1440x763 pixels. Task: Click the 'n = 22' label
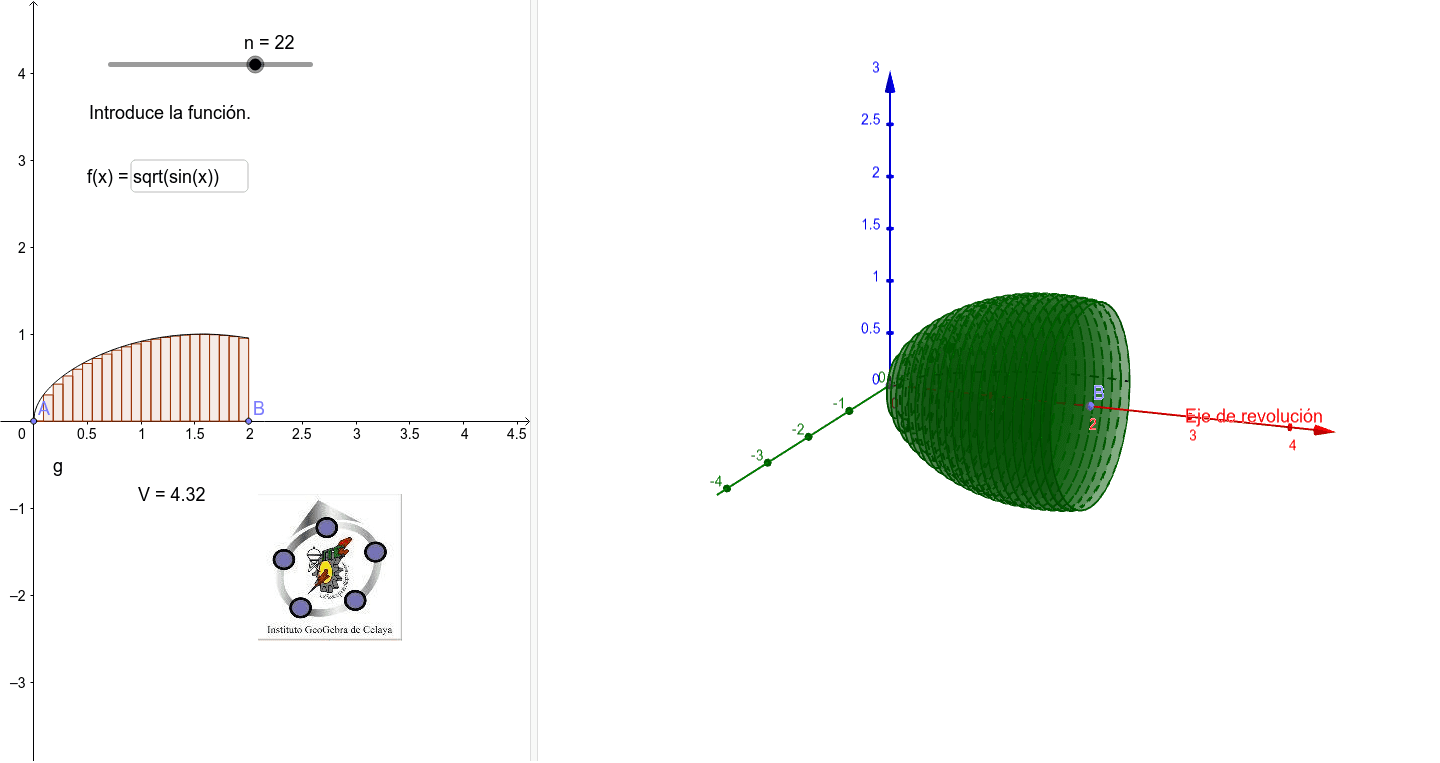pyautogui.click(x=269, y=42)
